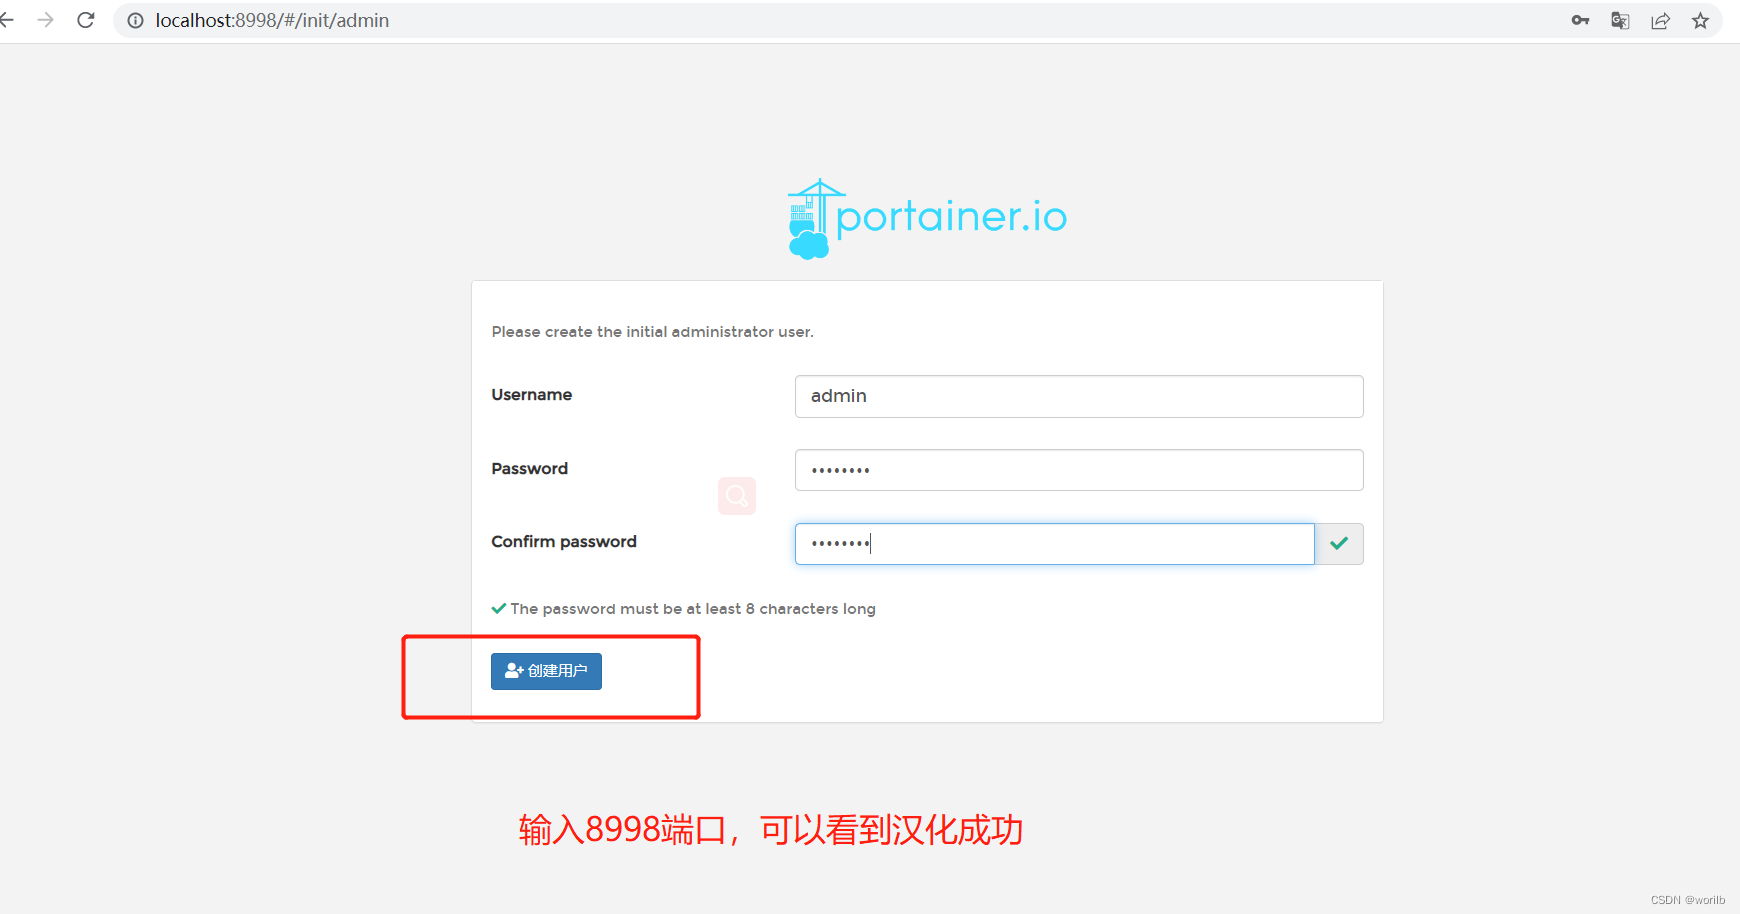1740x914 pixels.
Task: Click the password length requirement message
Action: point(684,609)
